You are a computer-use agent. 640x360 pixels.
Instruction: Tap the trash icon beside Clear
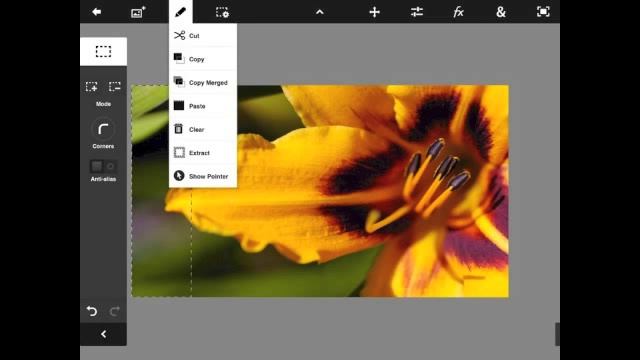[x=178, y=129]
